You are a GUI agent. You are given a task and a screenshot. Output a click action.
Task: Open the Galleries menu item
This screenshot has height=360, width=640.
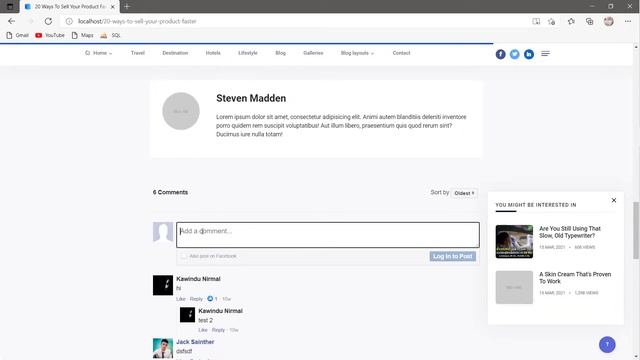tap(313, 53)
